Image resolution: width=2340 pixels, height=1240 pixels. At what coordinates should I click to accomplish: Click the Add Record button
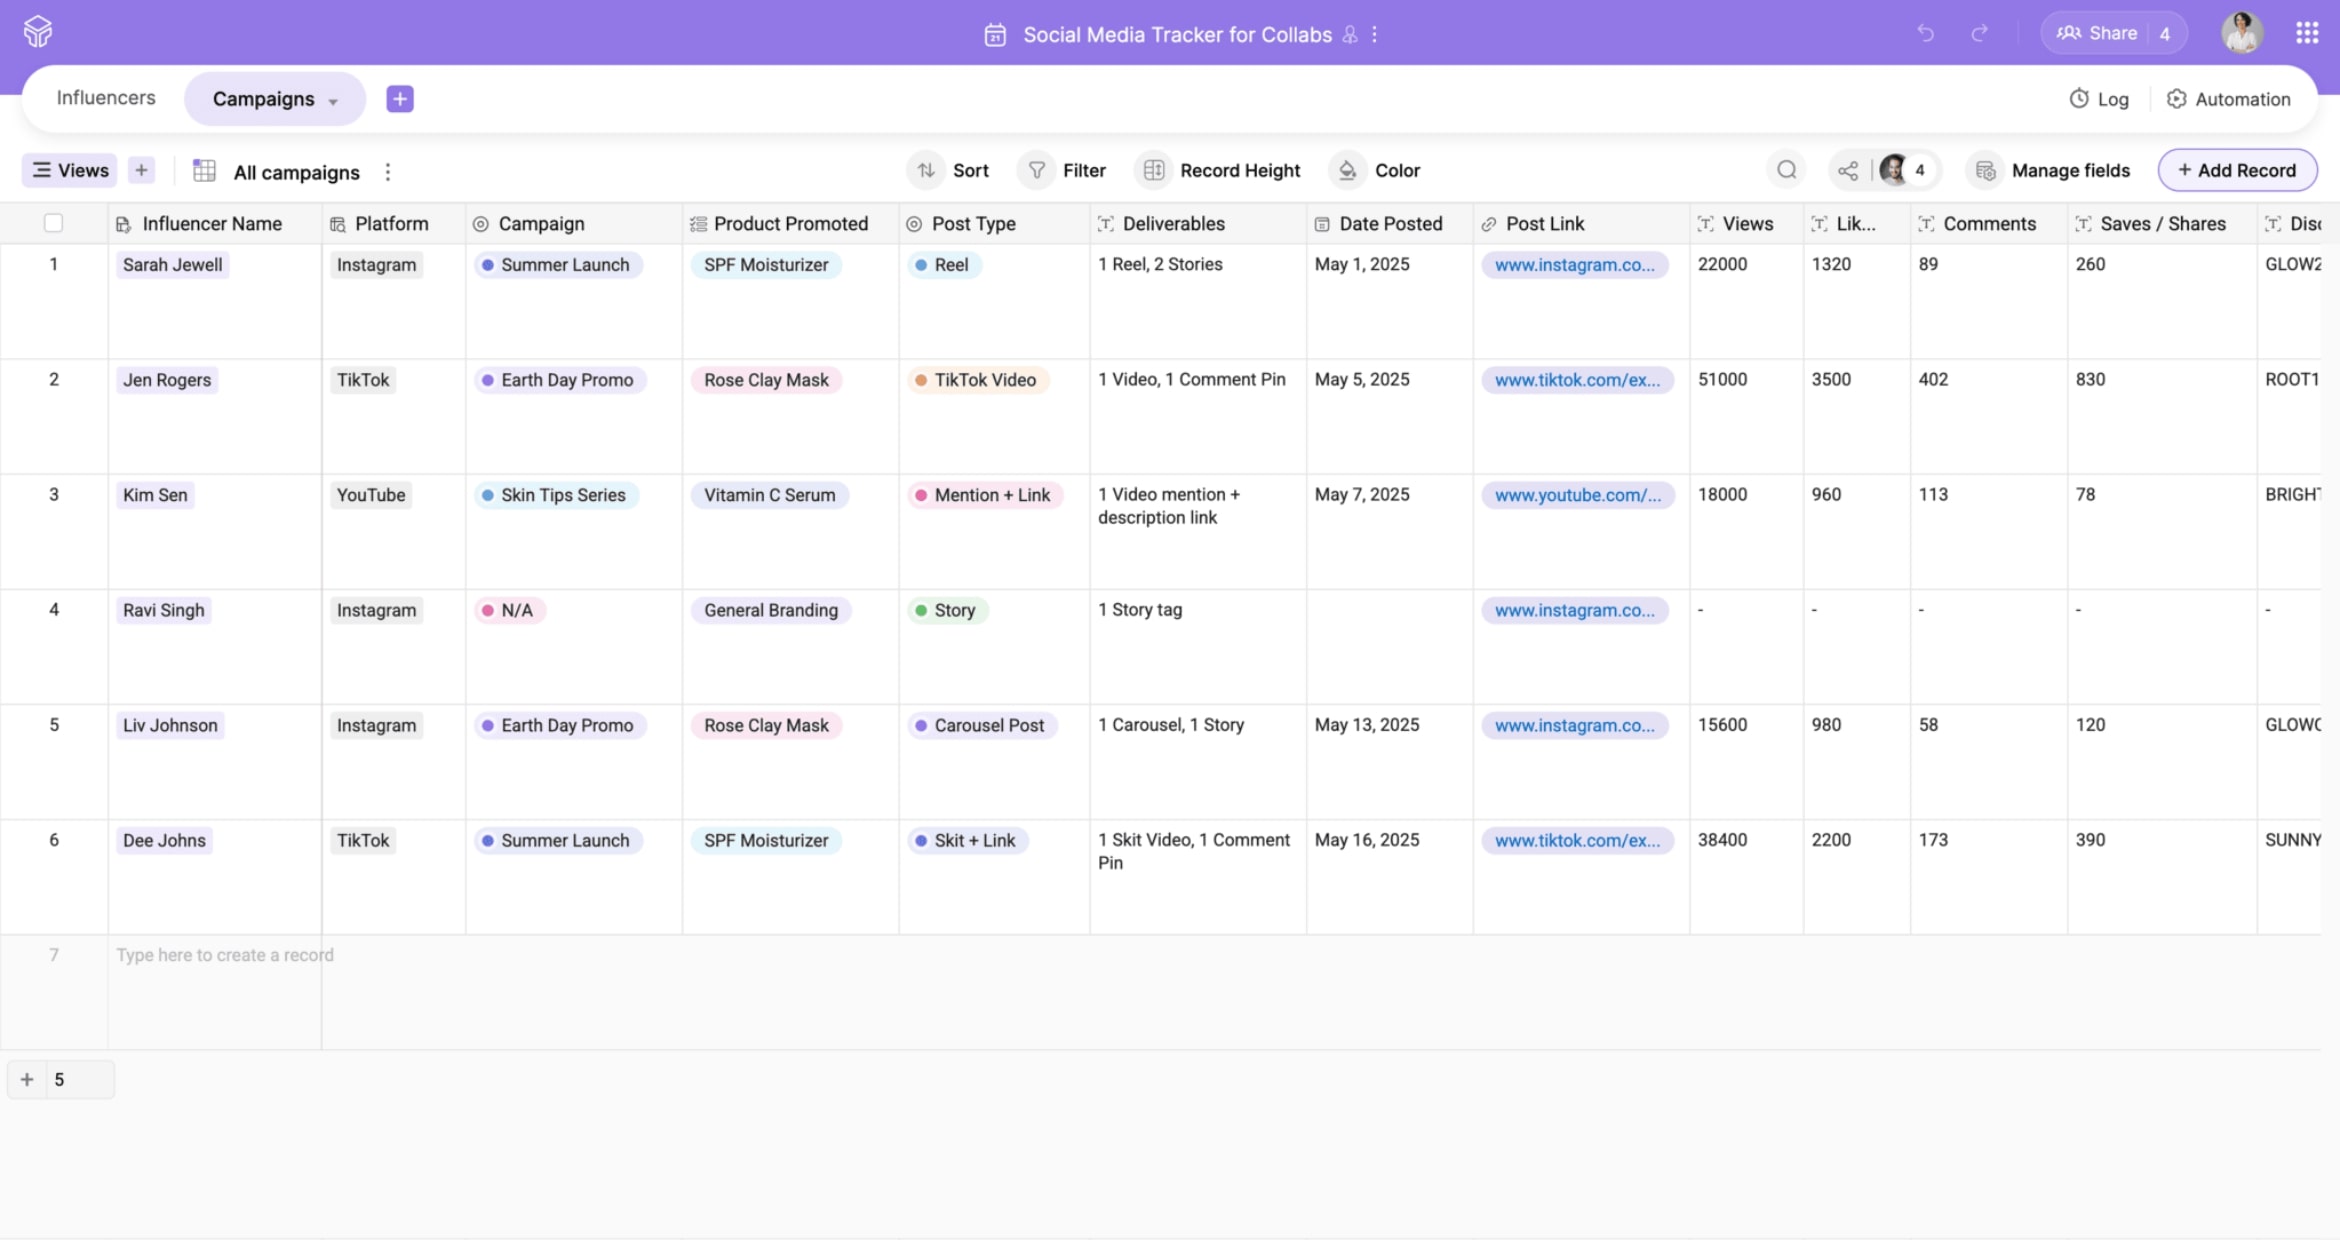pyautogui.click(x=2237, y=170)
